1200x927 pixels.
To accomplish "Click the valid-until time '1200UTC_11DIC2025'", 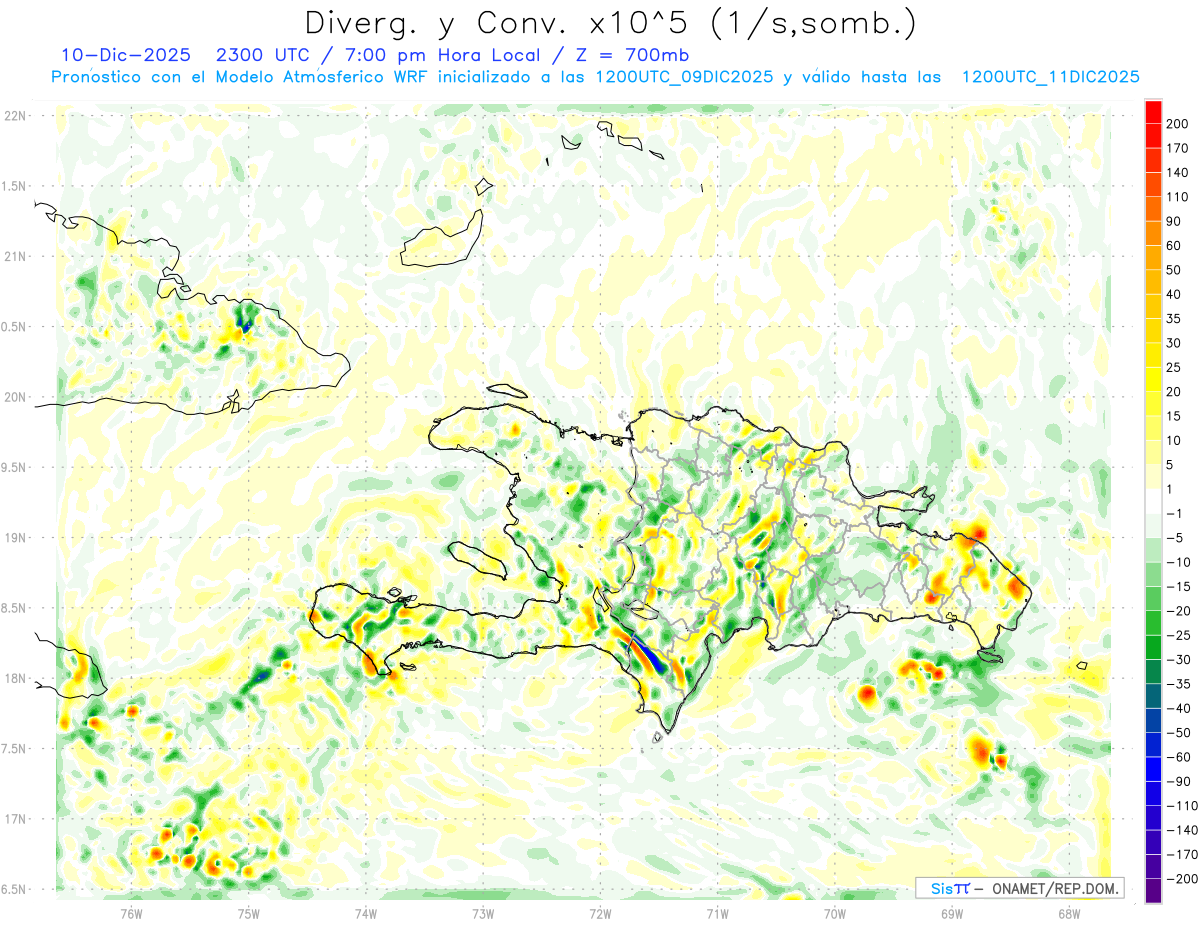I will pos(1050,77).
